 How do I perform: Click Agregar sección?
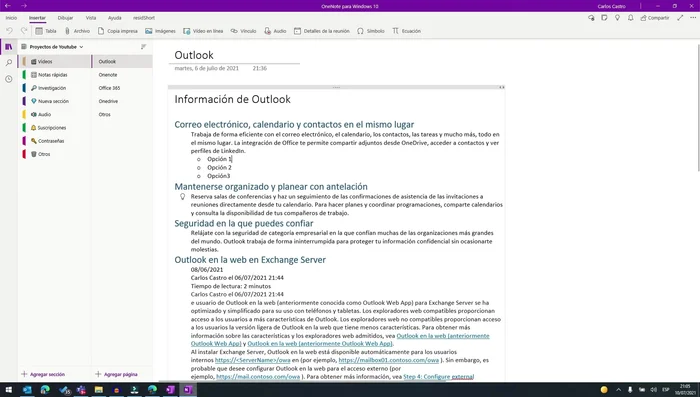[x=43, y=374]
